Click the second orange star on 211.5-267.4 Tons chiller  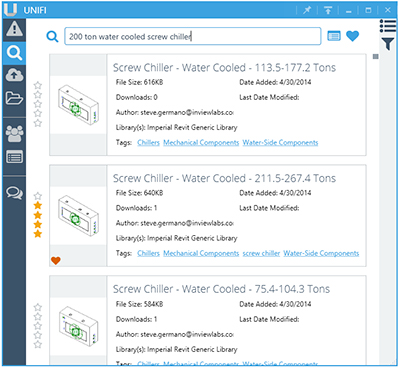tap(38, 215)
